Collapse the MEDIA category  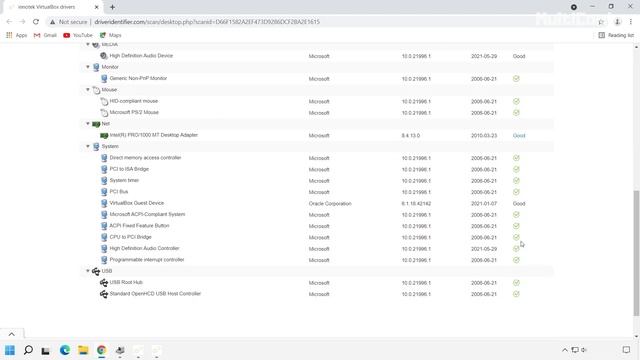(x=88, y=44)
